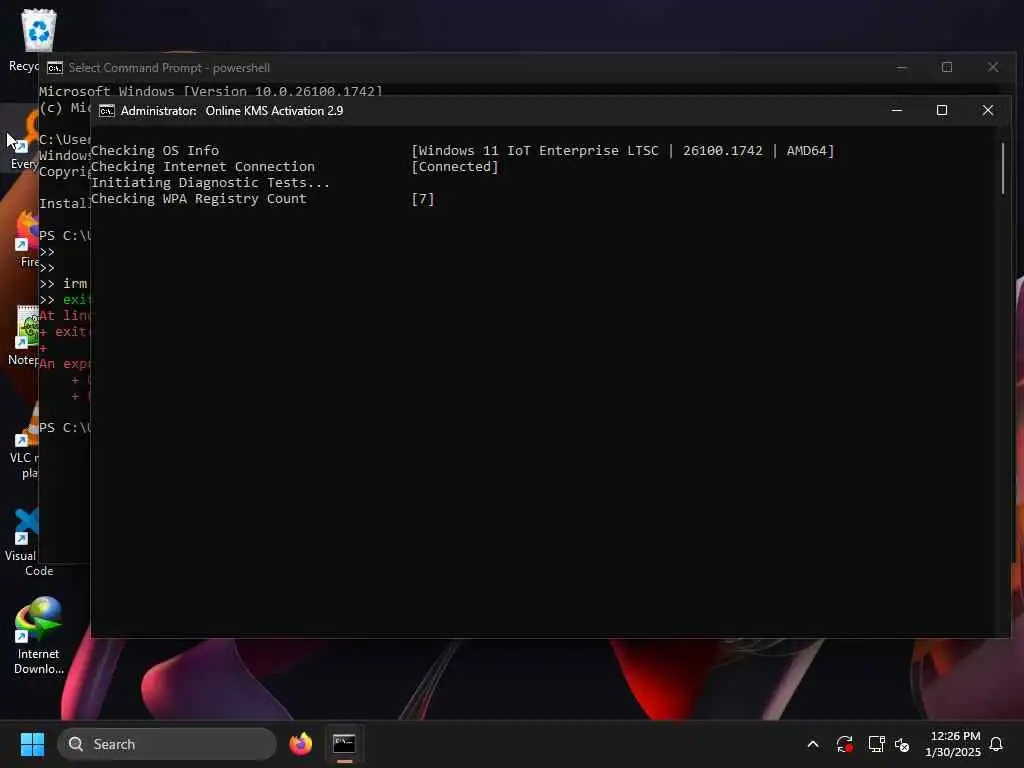This screenshot has width=1024, height=768.
Task: Click the 'Online KMS Activation 2.9' title text
Action: coord(274,111)
